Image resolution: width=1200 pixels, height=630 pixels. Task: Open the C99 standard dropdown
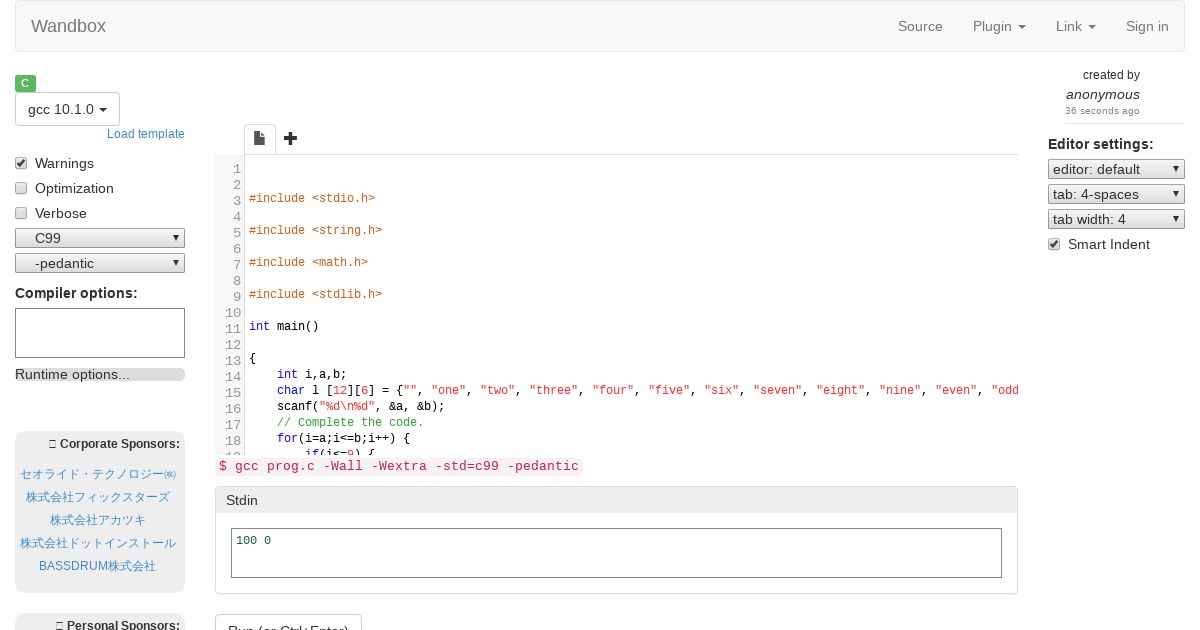pyautogui.click(x=100, y=238)
